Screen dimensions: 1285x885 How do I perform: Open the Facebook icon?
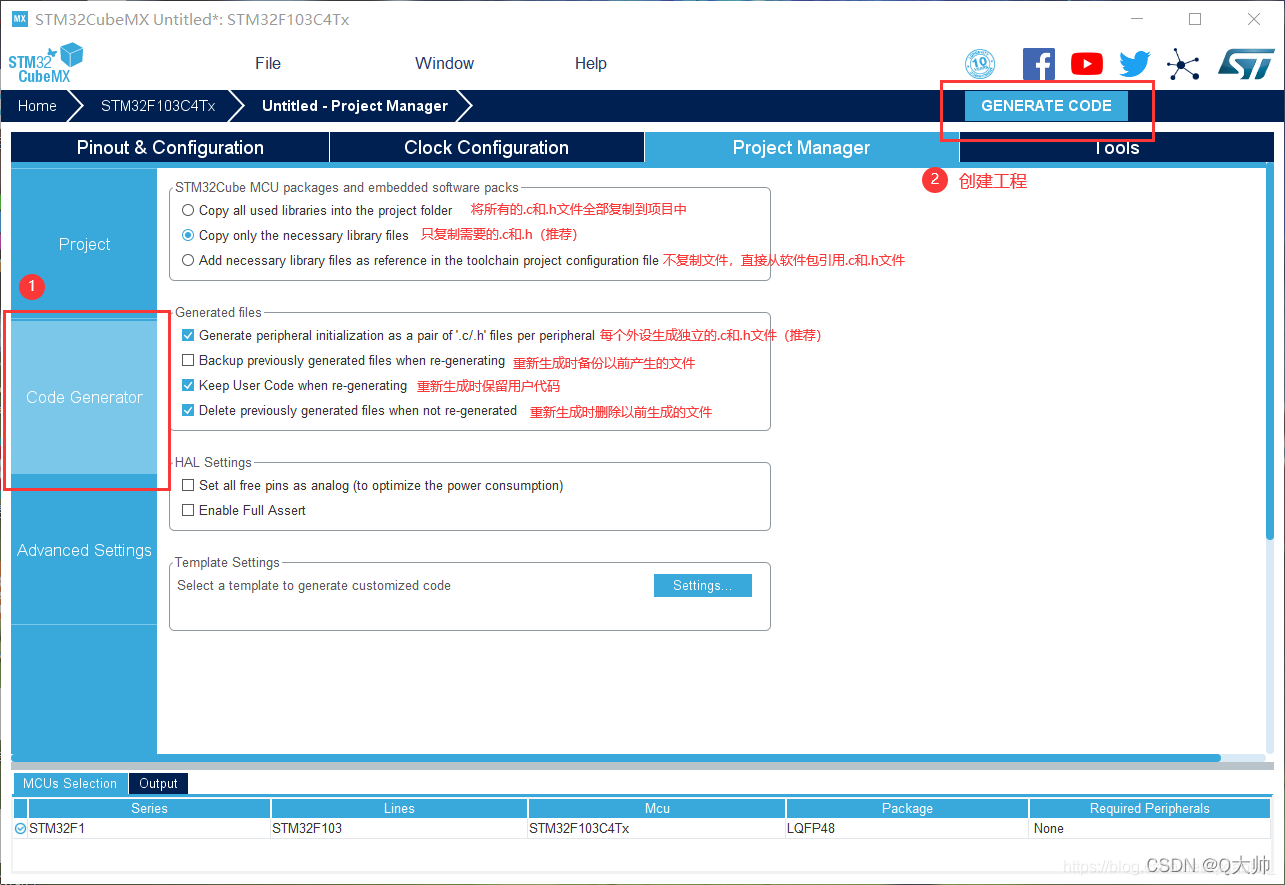[x=1039, y=64]
